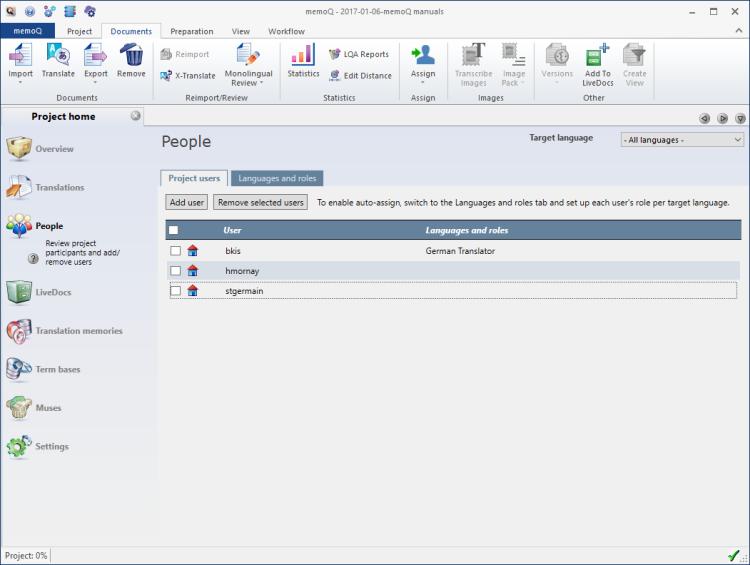Check the box next to user bkis
This screenshot has width=750, height=565.
[175, 251]
